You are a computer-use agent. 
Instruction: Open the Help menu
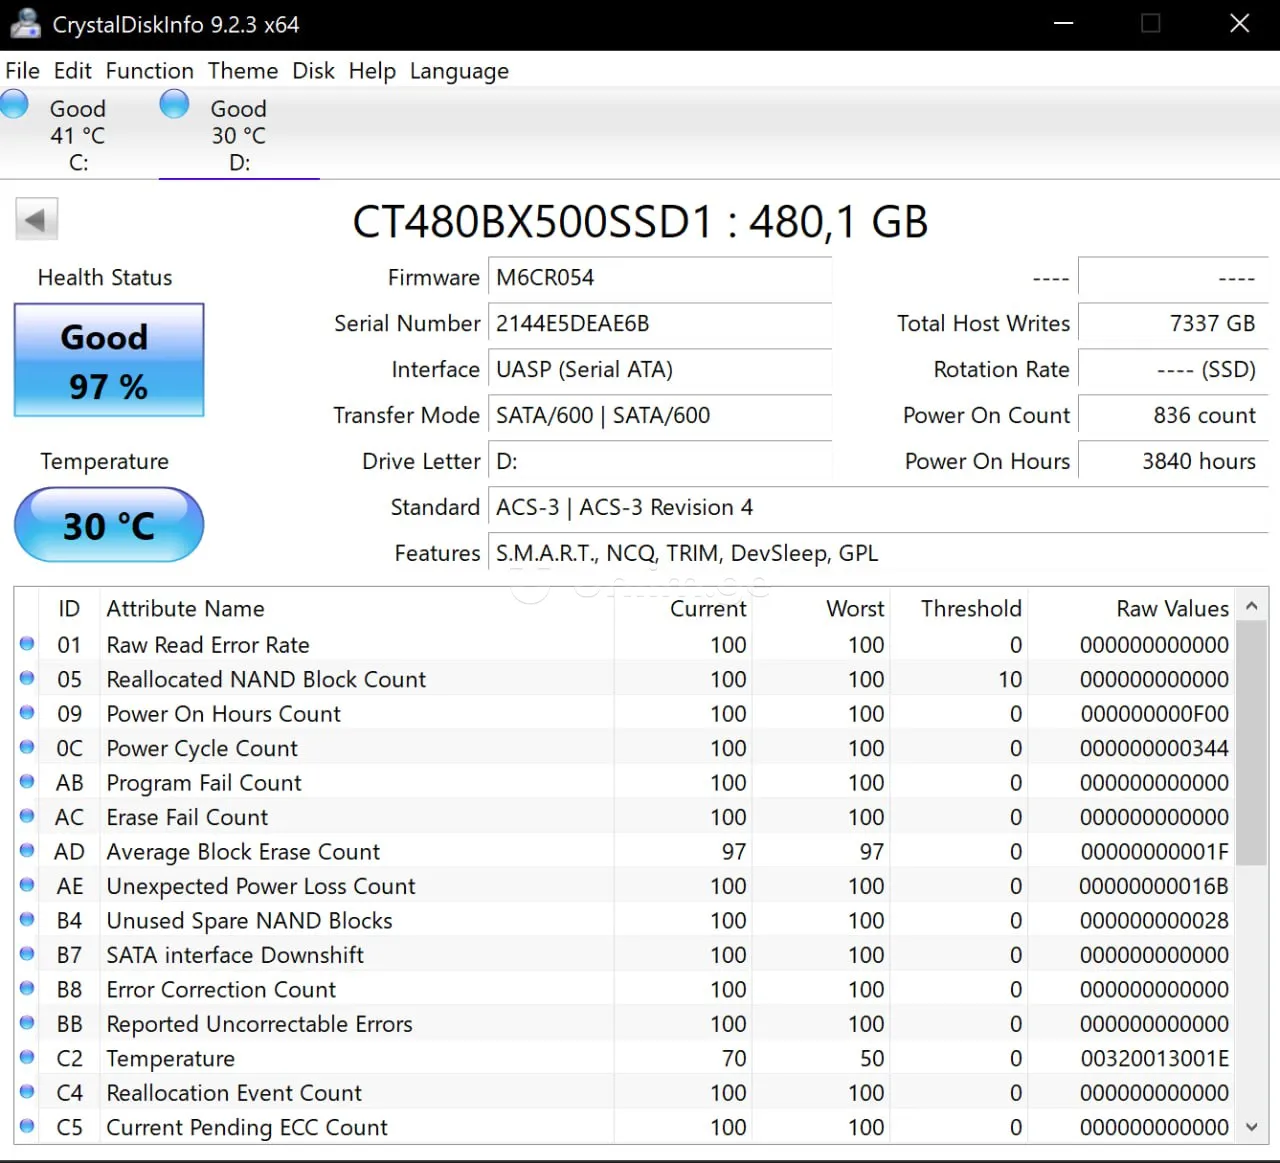(372, 71)
